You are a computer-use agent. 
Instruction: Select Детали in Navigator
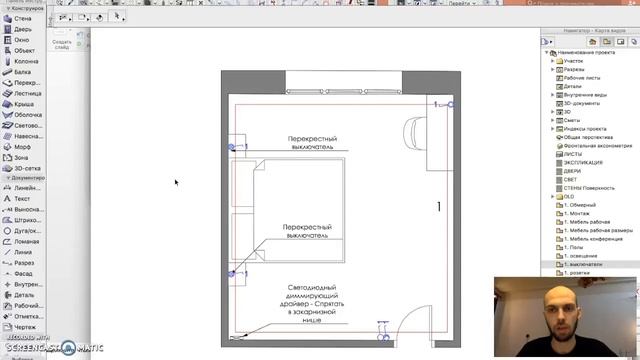(569, 87)
